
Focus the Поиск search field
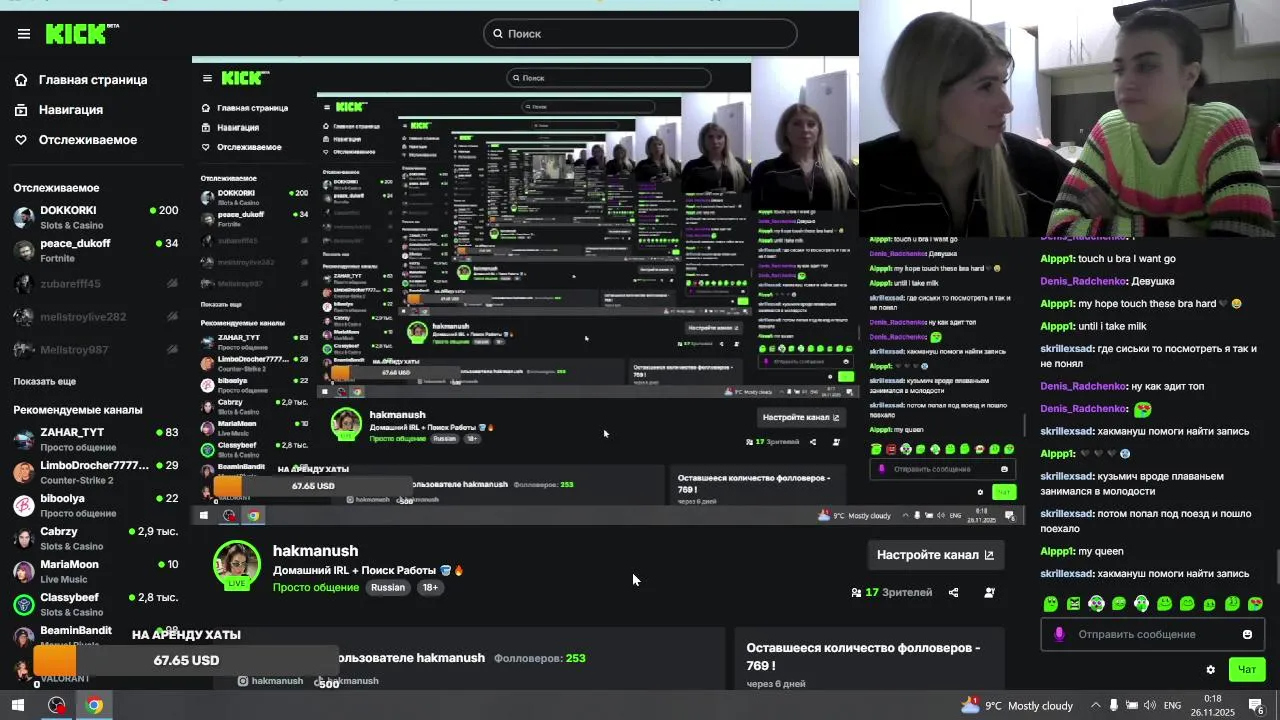640,34
